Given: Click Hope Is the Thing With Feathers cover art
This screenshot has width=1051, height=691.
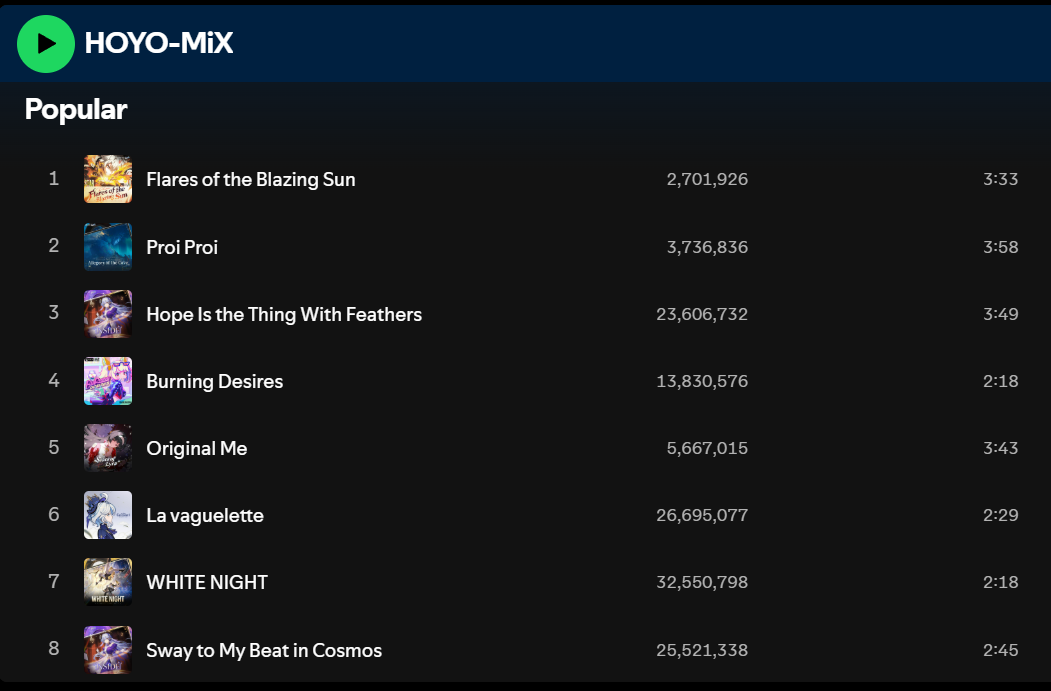Looking at the screenshot, I should point(108,314).
